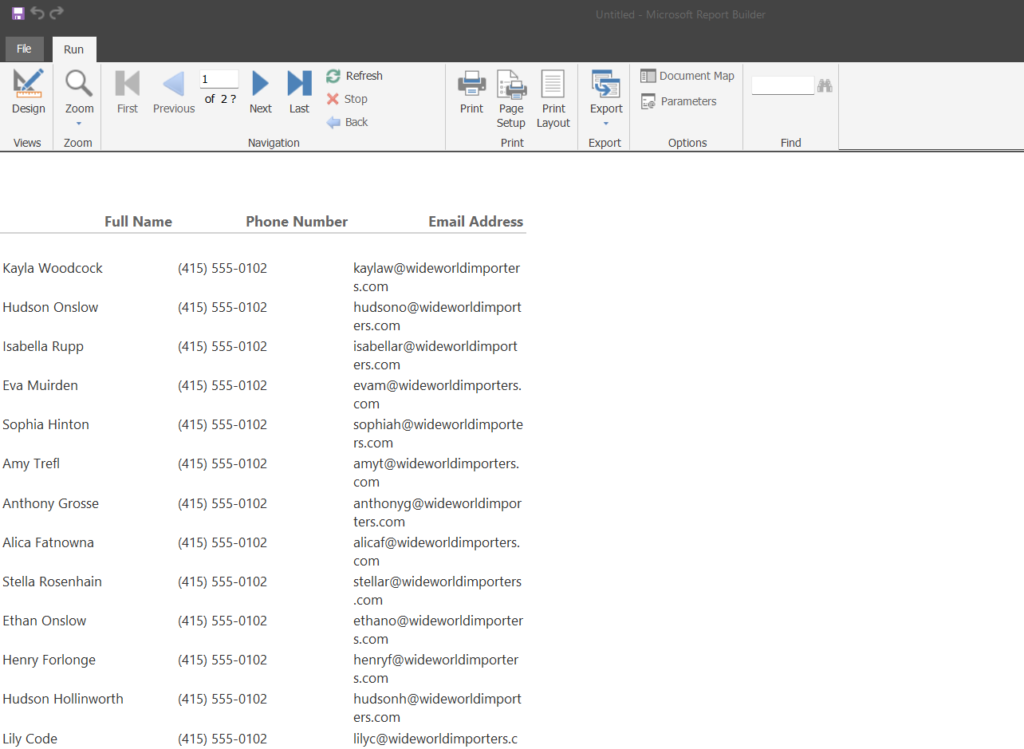Click Kayla Woodcock's phone number

tap(222, 268)
